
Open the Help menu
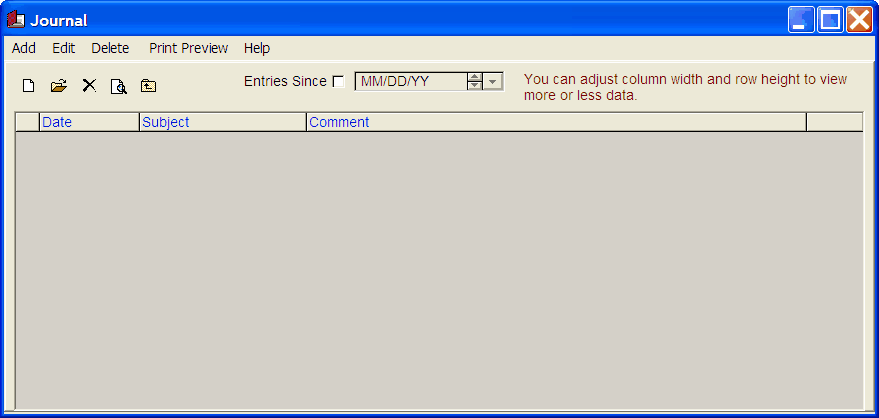pyautogui.click(x=257, y=48)
